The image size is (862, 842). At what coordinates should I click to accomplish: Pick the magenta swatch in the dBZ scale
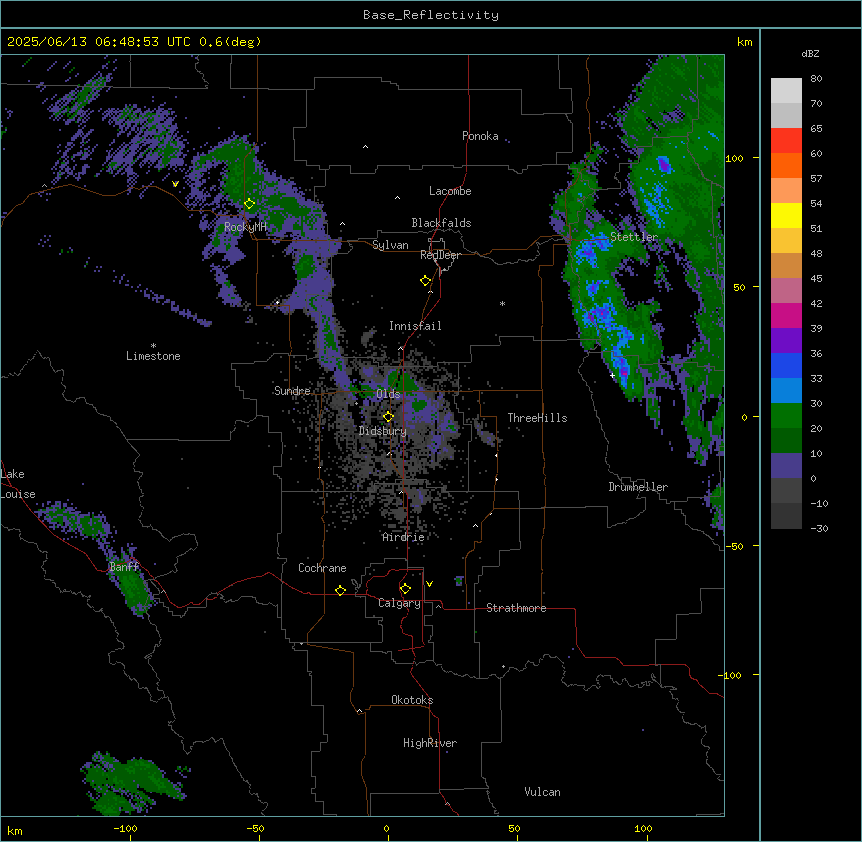point(786,315)
